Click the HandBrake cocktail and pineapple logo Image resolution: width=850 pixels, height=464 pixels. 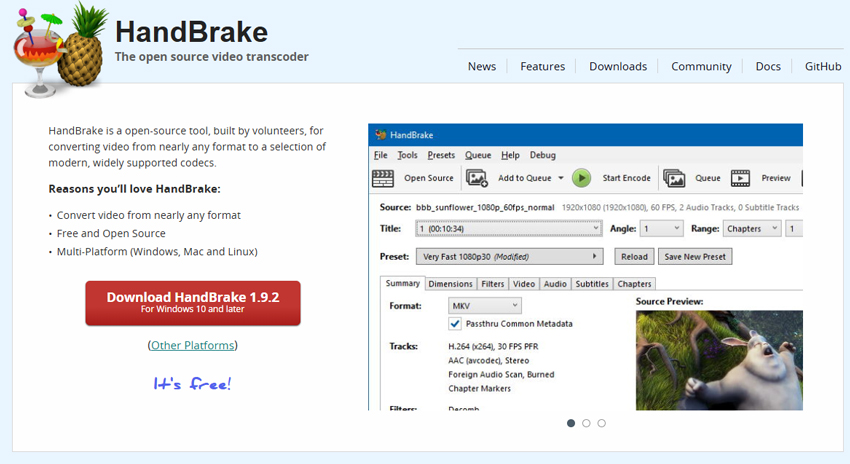click(60, 50)
